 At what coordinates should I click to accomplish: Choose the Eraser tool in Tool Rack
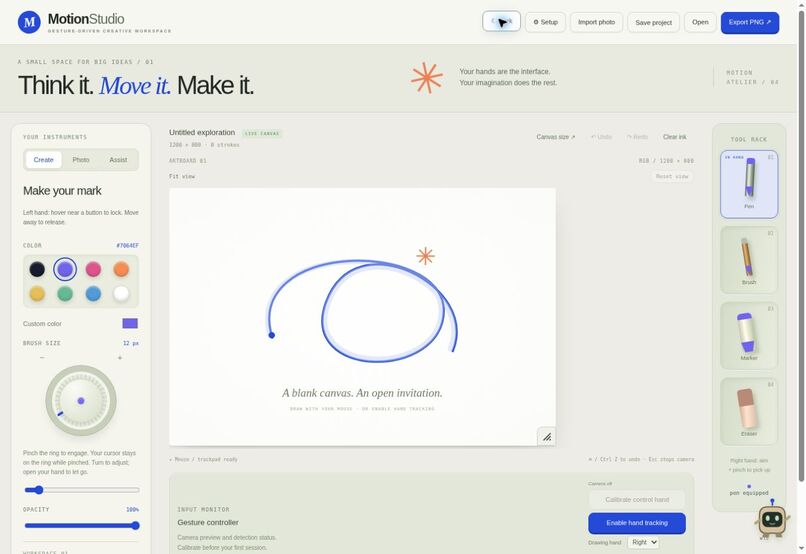(x=749, y=412)
